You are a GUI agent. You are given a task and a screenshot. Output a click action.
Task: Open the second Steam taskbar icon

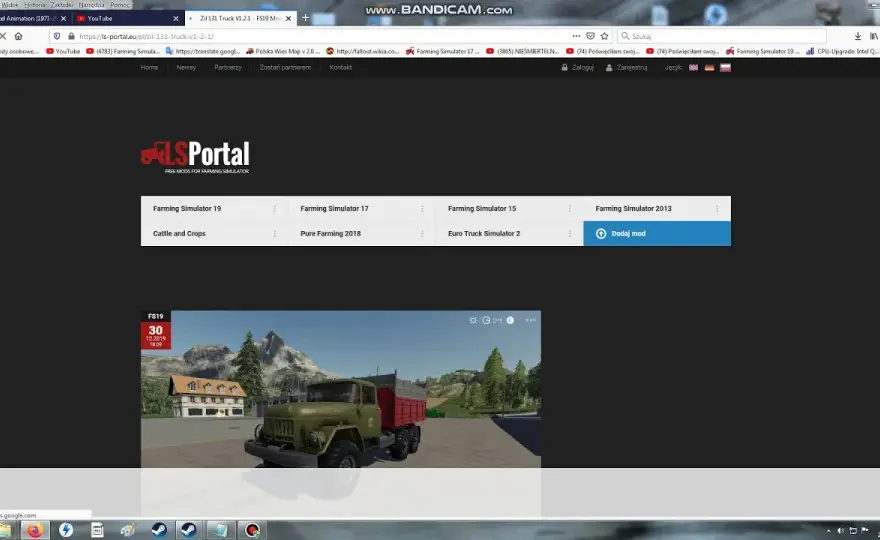coord(189,530)
